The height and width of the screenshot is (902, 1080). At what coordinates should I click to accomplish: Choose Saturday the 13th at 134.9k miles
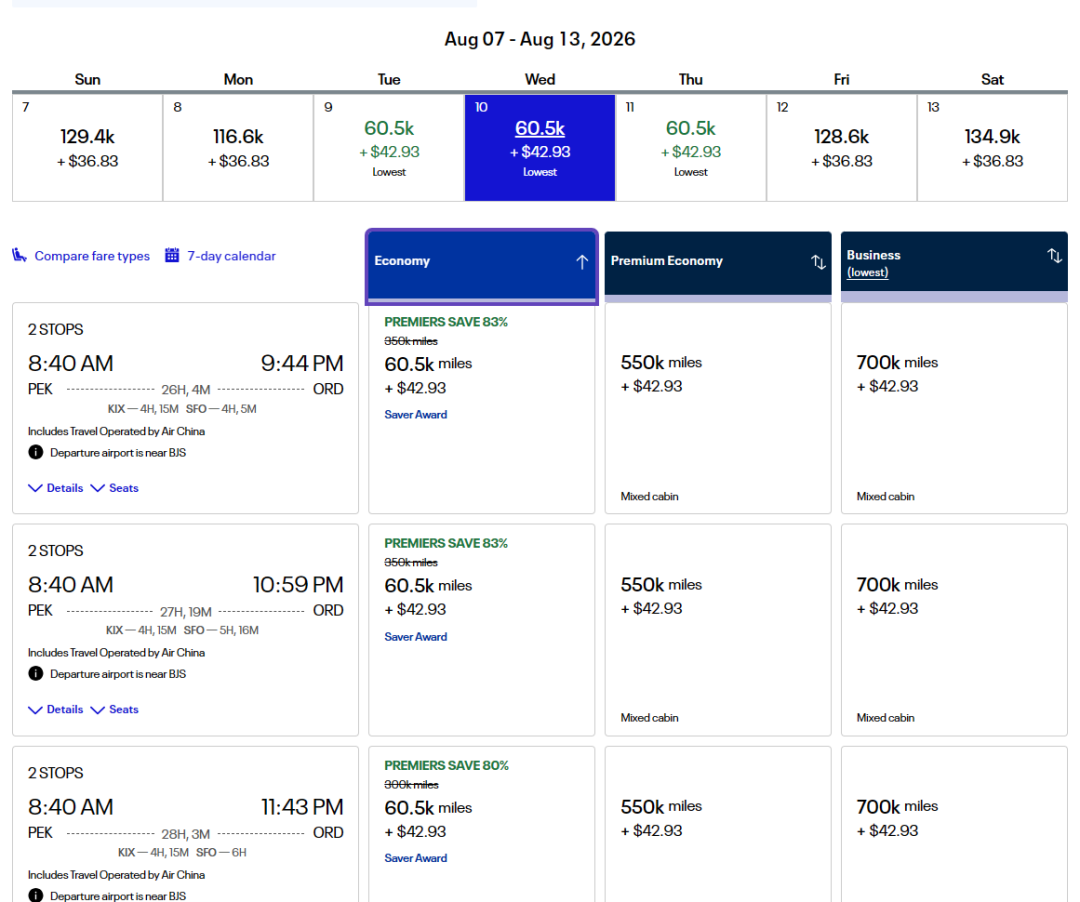[x=992, y=147]
